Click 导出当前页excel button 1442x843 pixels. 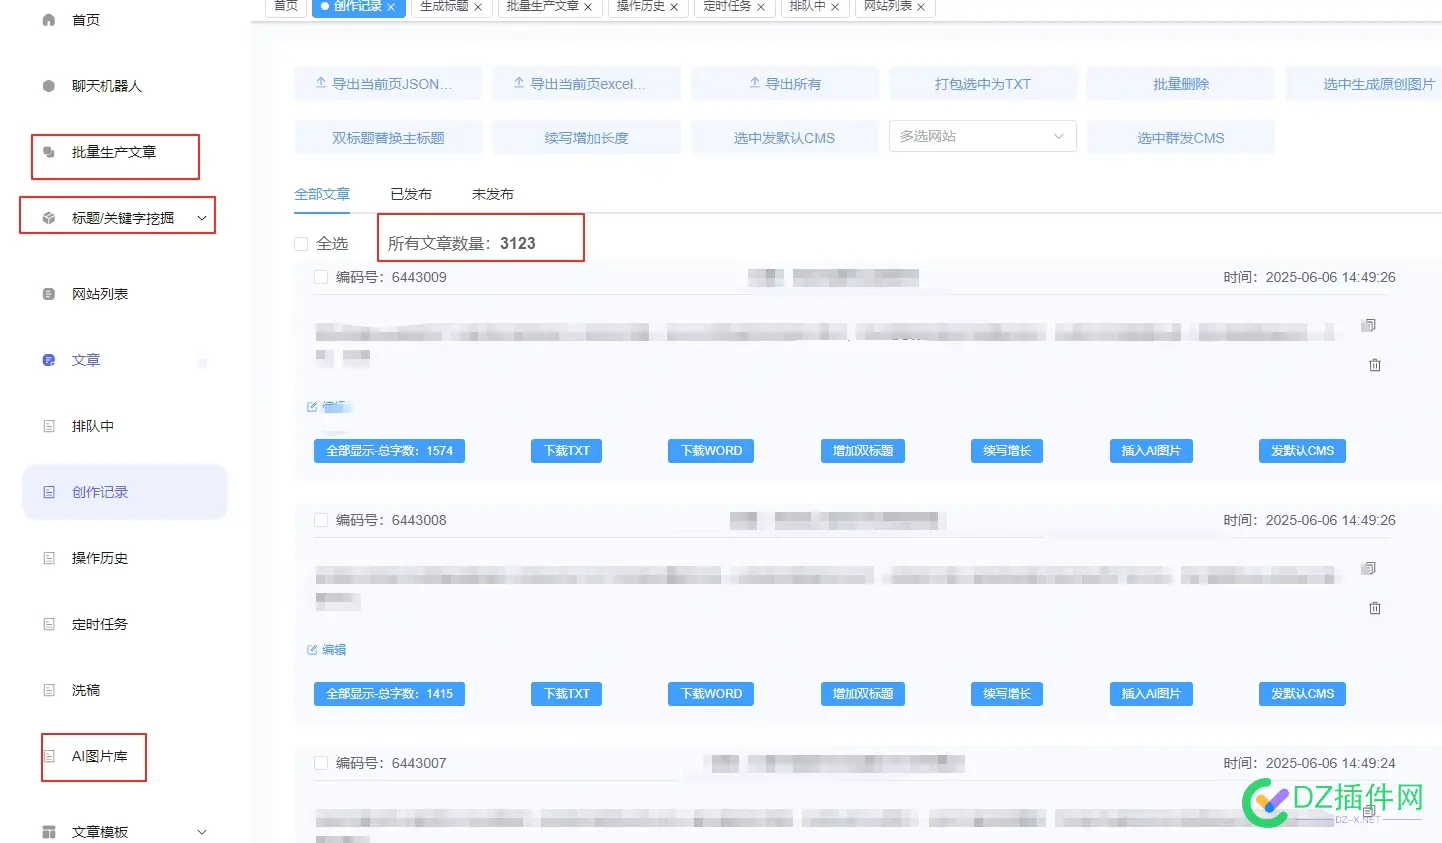[x=586, y=84]
